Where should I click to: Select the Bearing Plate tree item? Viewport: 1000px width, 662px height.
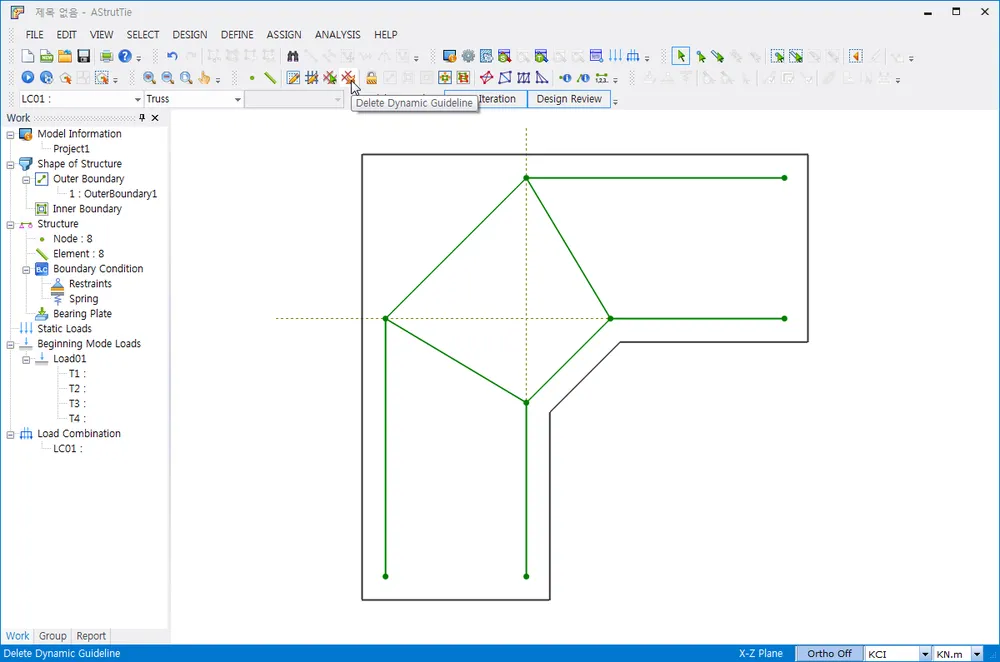pos(82,314)
